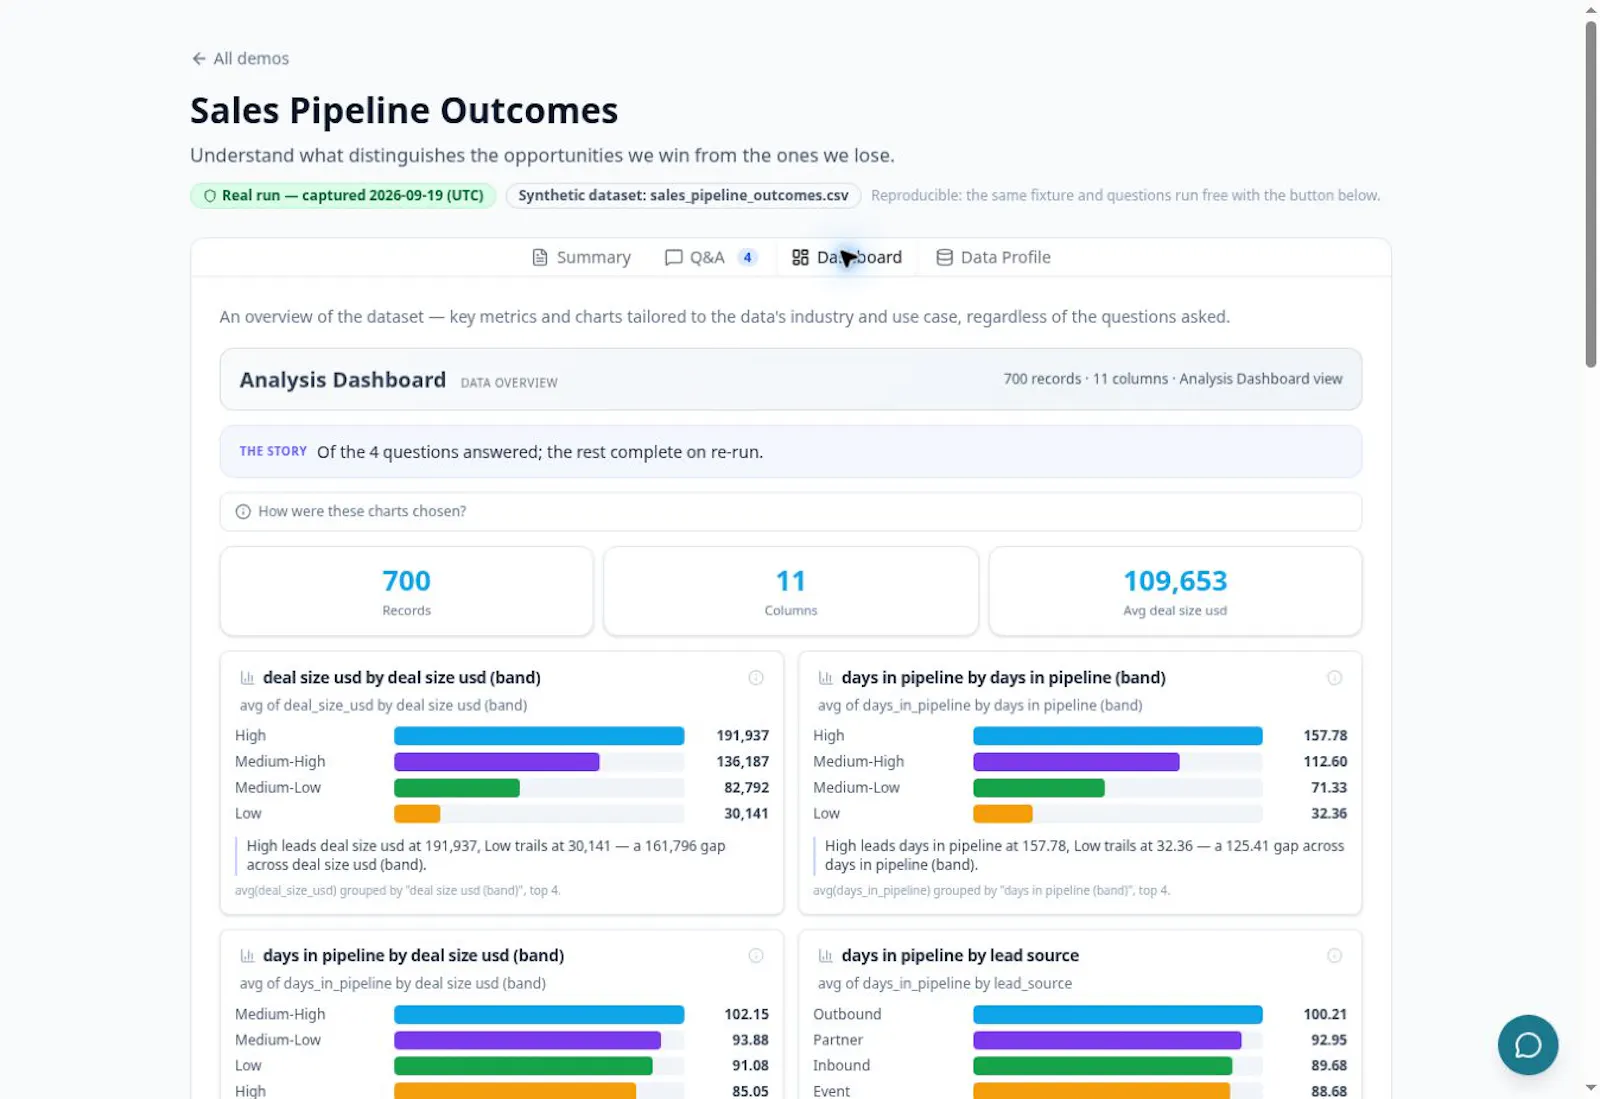Select the Dashboard tab
1600x1099 pixels.
pos(847,258)
